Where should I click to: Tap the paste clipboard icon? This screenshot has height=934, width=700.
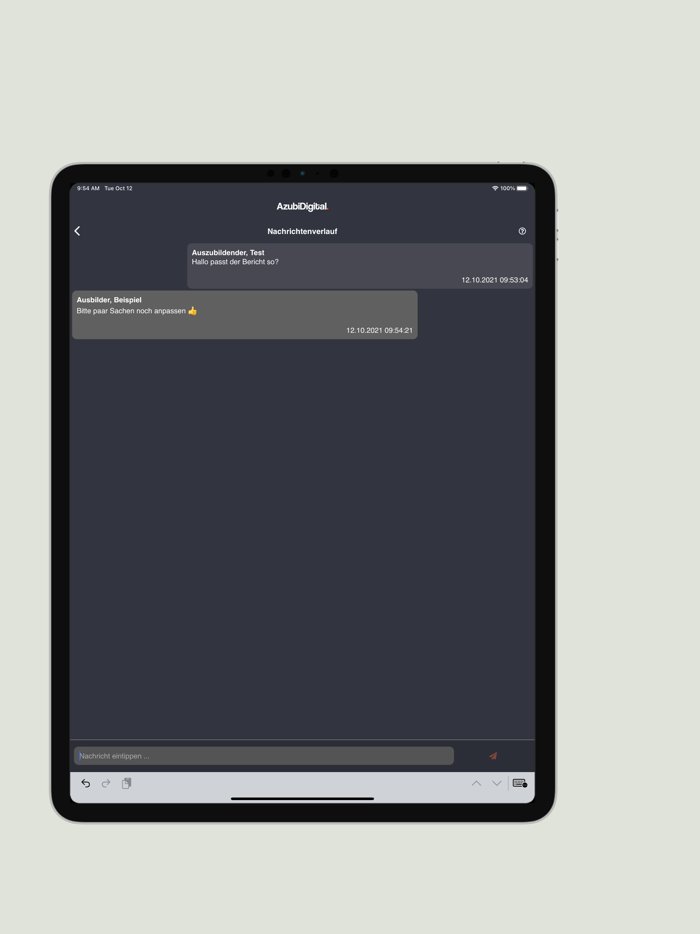pos(126,783)
